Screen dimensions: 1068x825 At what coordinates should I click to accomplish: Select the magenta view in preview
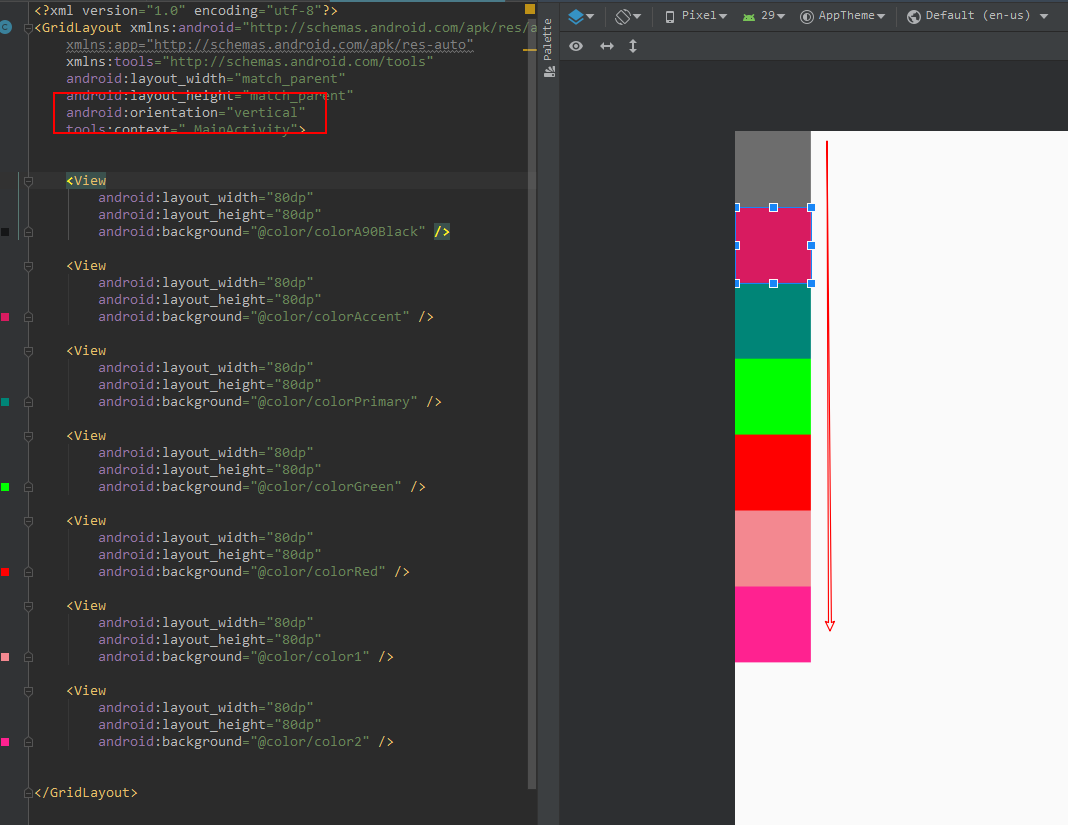click(x=772, y=624)
